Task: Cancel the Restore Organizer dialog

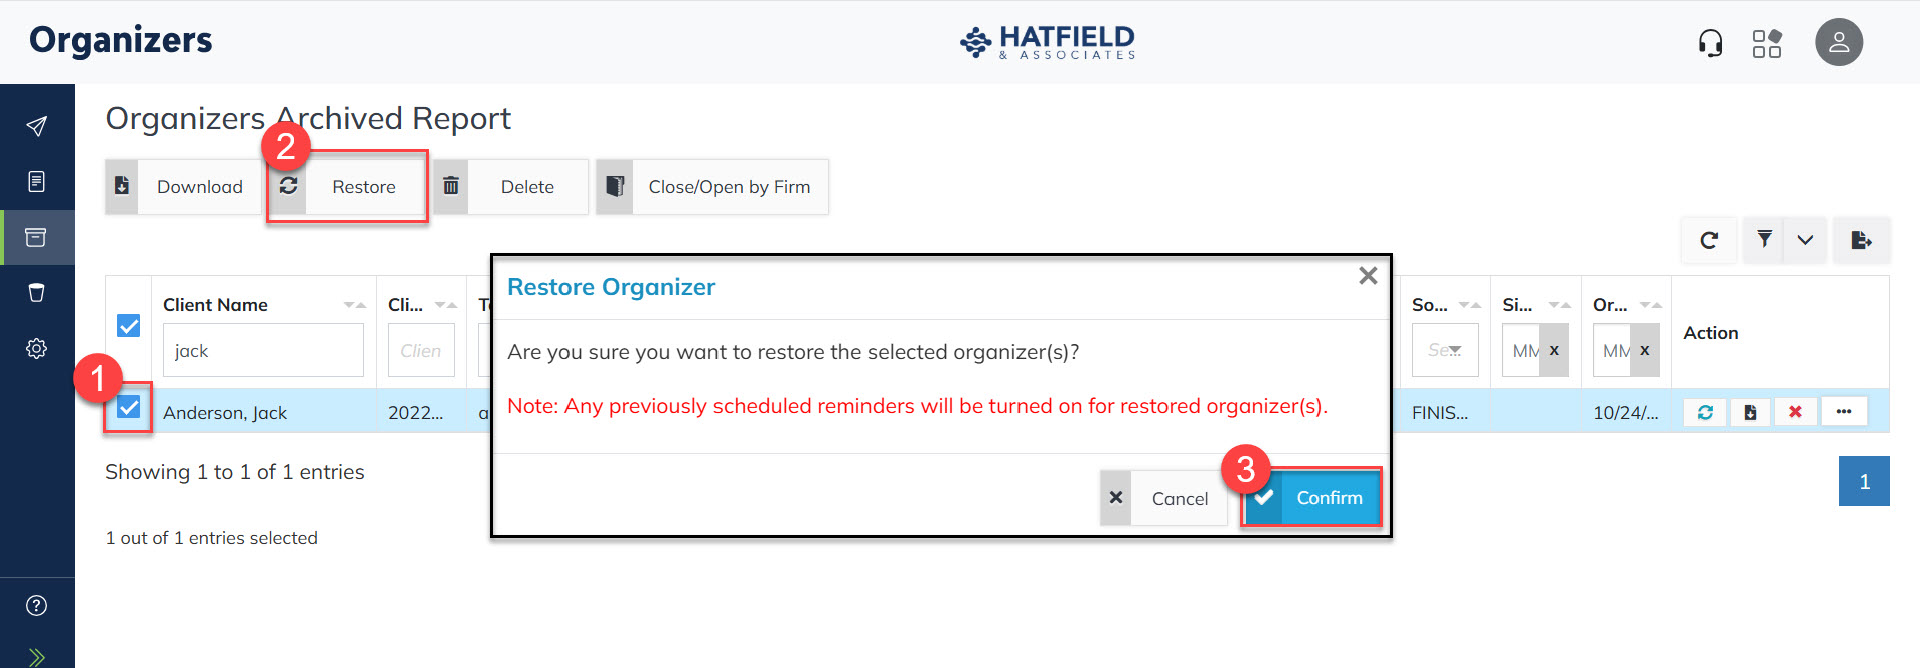Action: pos(1163,498)
